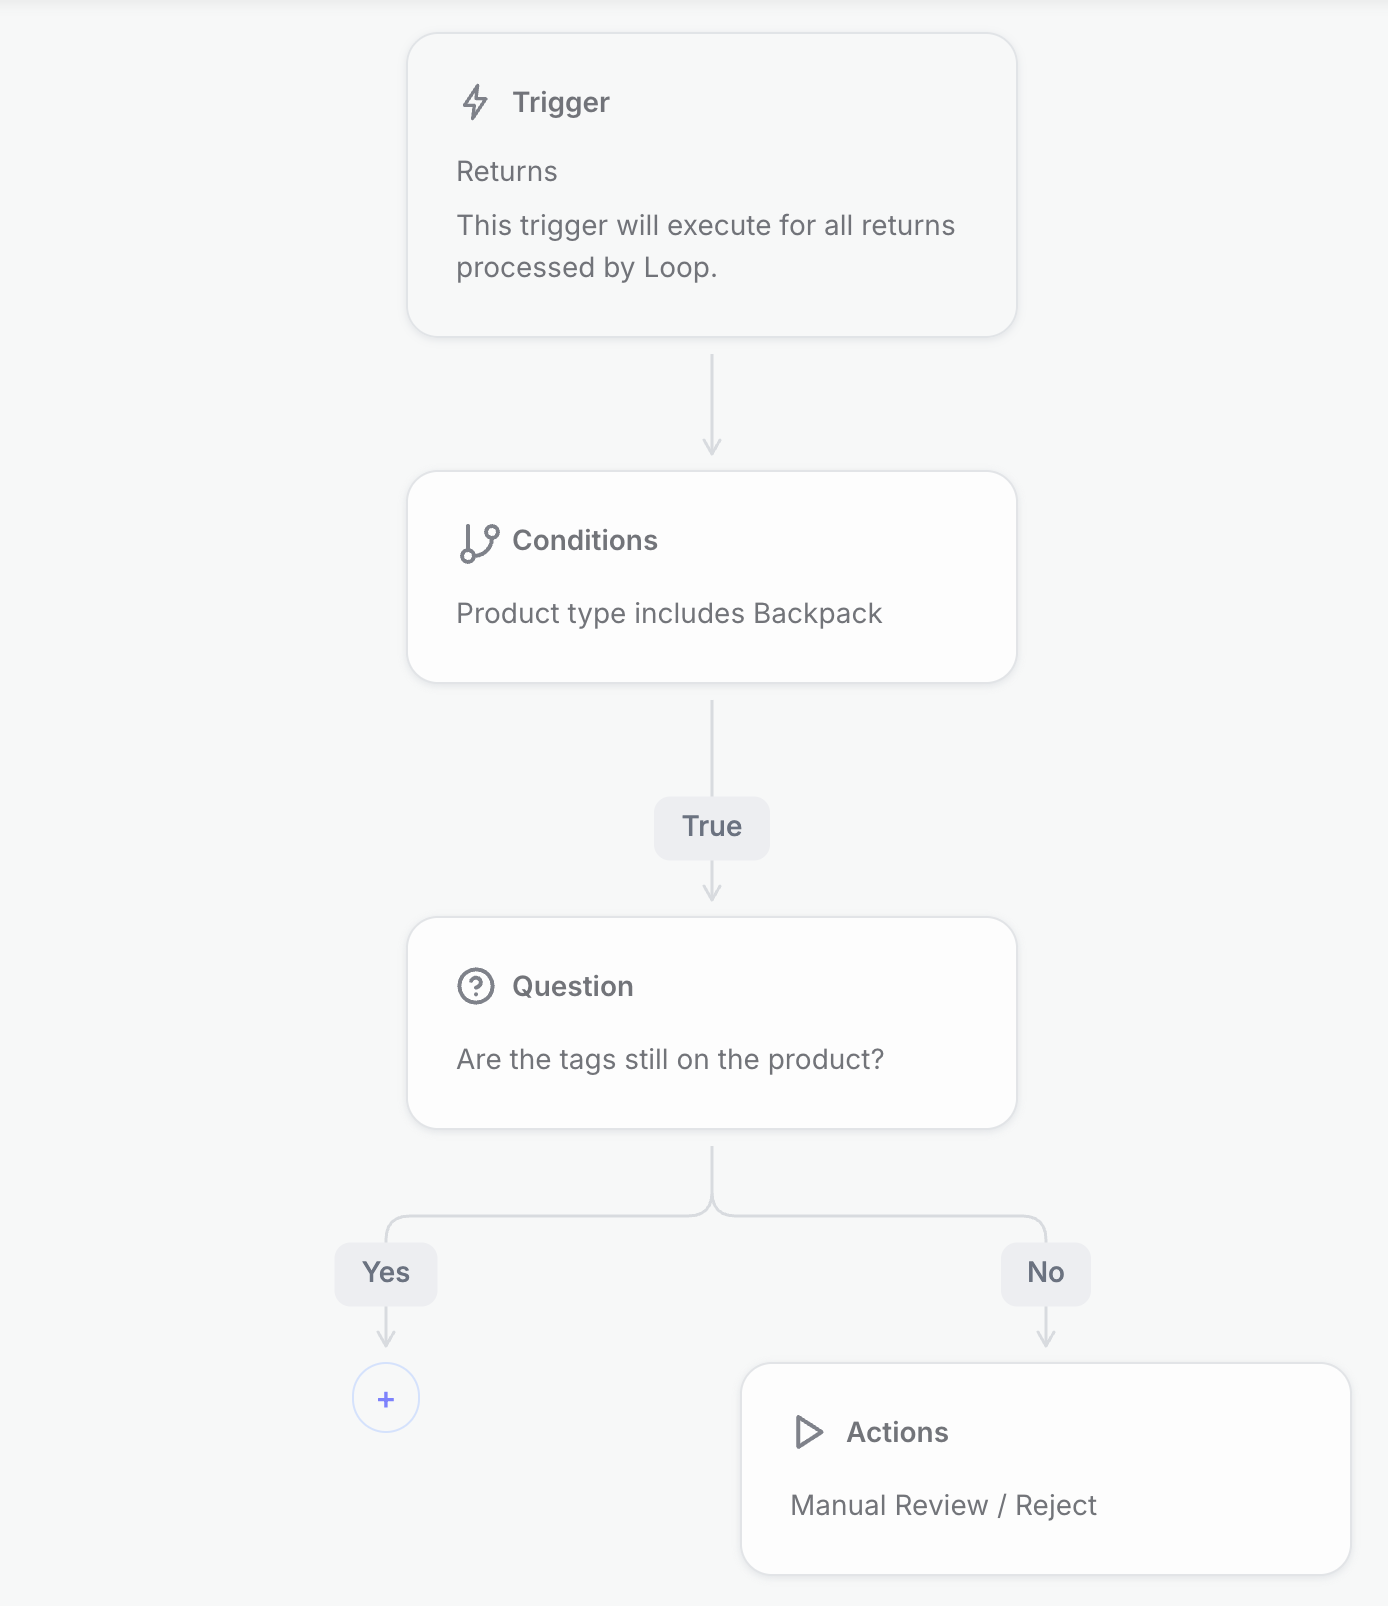Select the True branch label
Viewport: 1388px width, 1606px height.
tap(712, 827)
